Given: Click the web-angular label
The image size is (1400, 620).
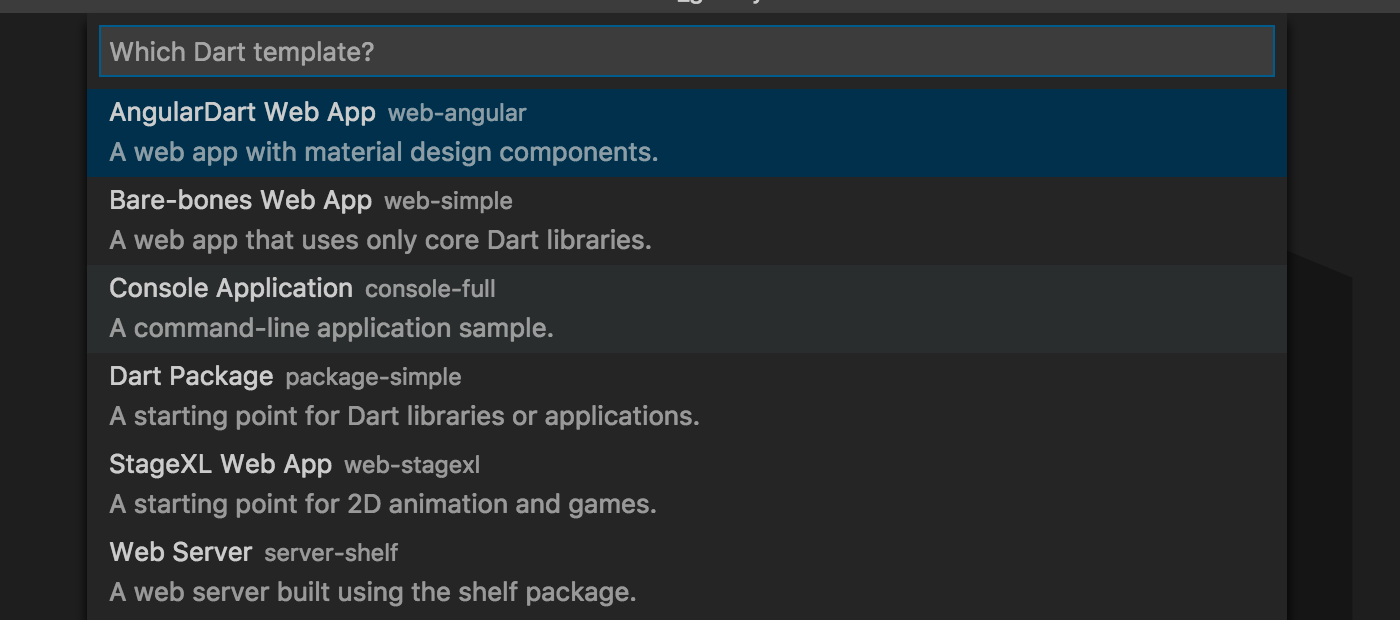Looking at the screenshot, I should tap(456, 113).
